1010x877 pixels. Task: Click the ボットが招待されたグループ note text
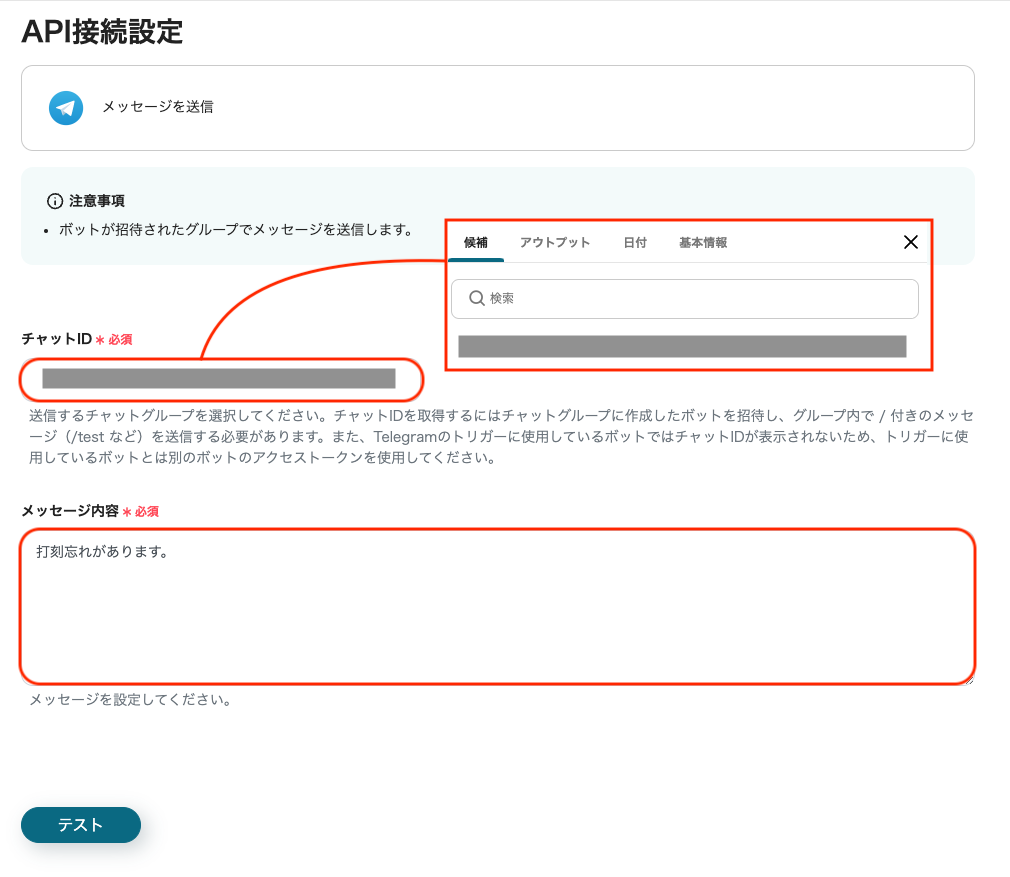click(236, 229)
